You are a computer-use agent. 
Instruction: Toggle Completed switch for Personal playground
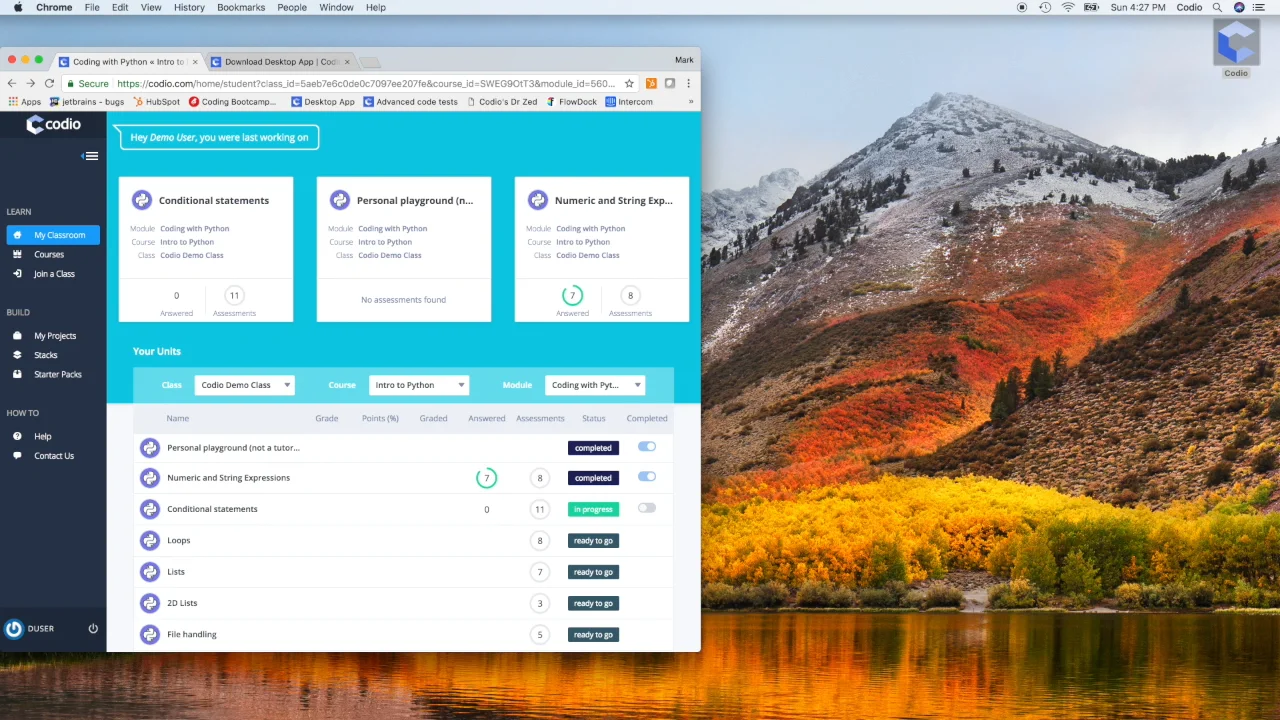(x=647, y=447)
